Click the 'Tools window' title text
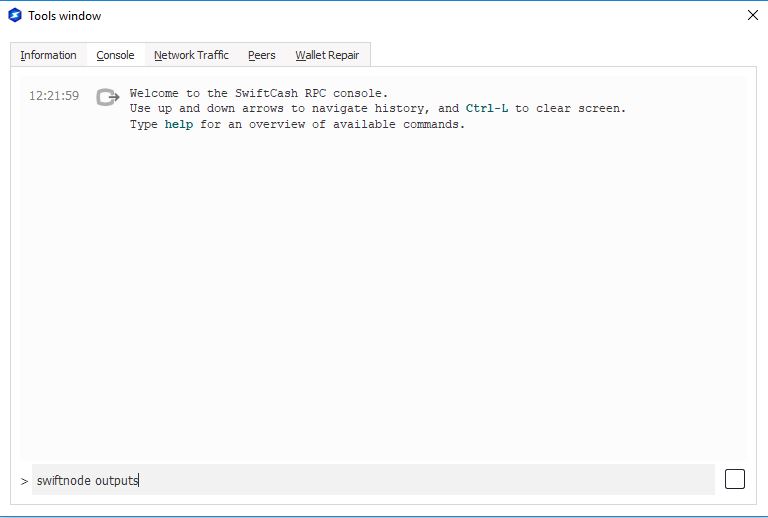 coord(65,16)
